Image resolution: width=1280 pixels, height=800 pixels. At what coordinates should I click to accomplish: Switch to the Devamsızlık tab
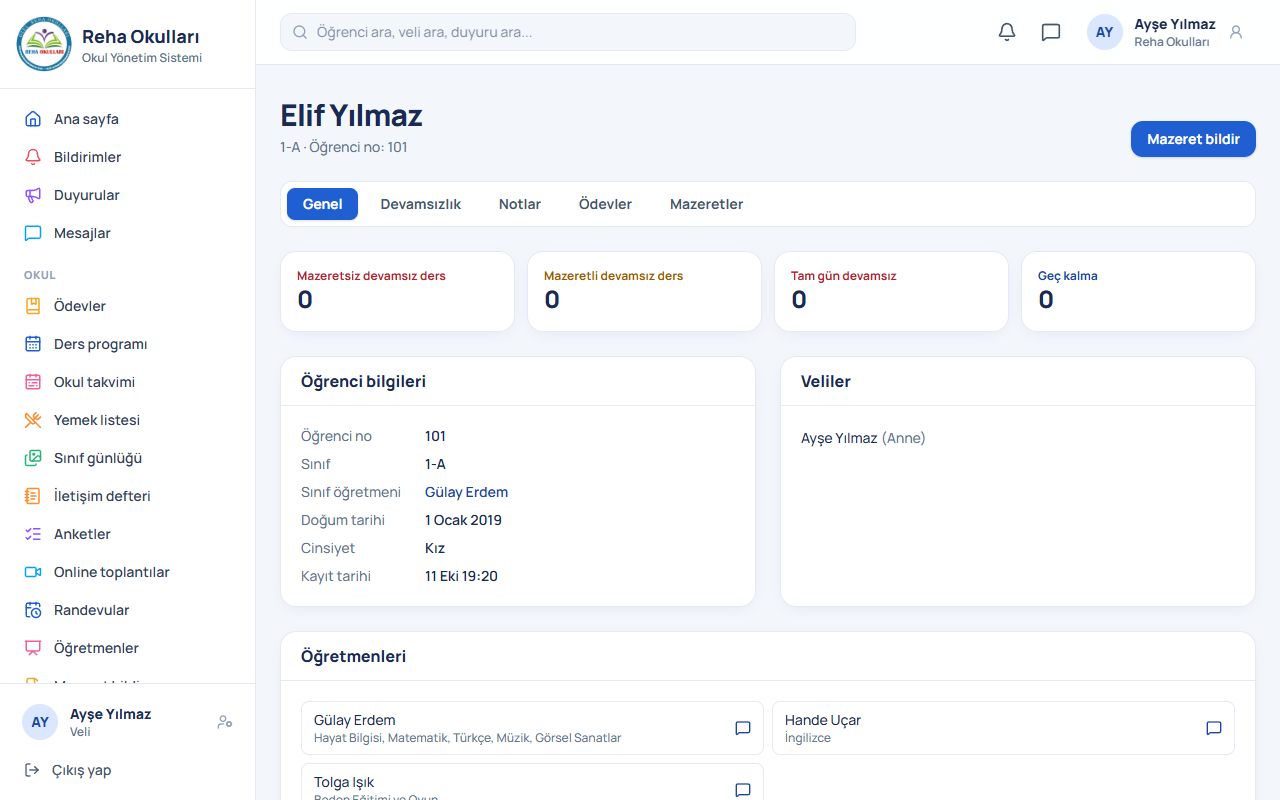420,204
